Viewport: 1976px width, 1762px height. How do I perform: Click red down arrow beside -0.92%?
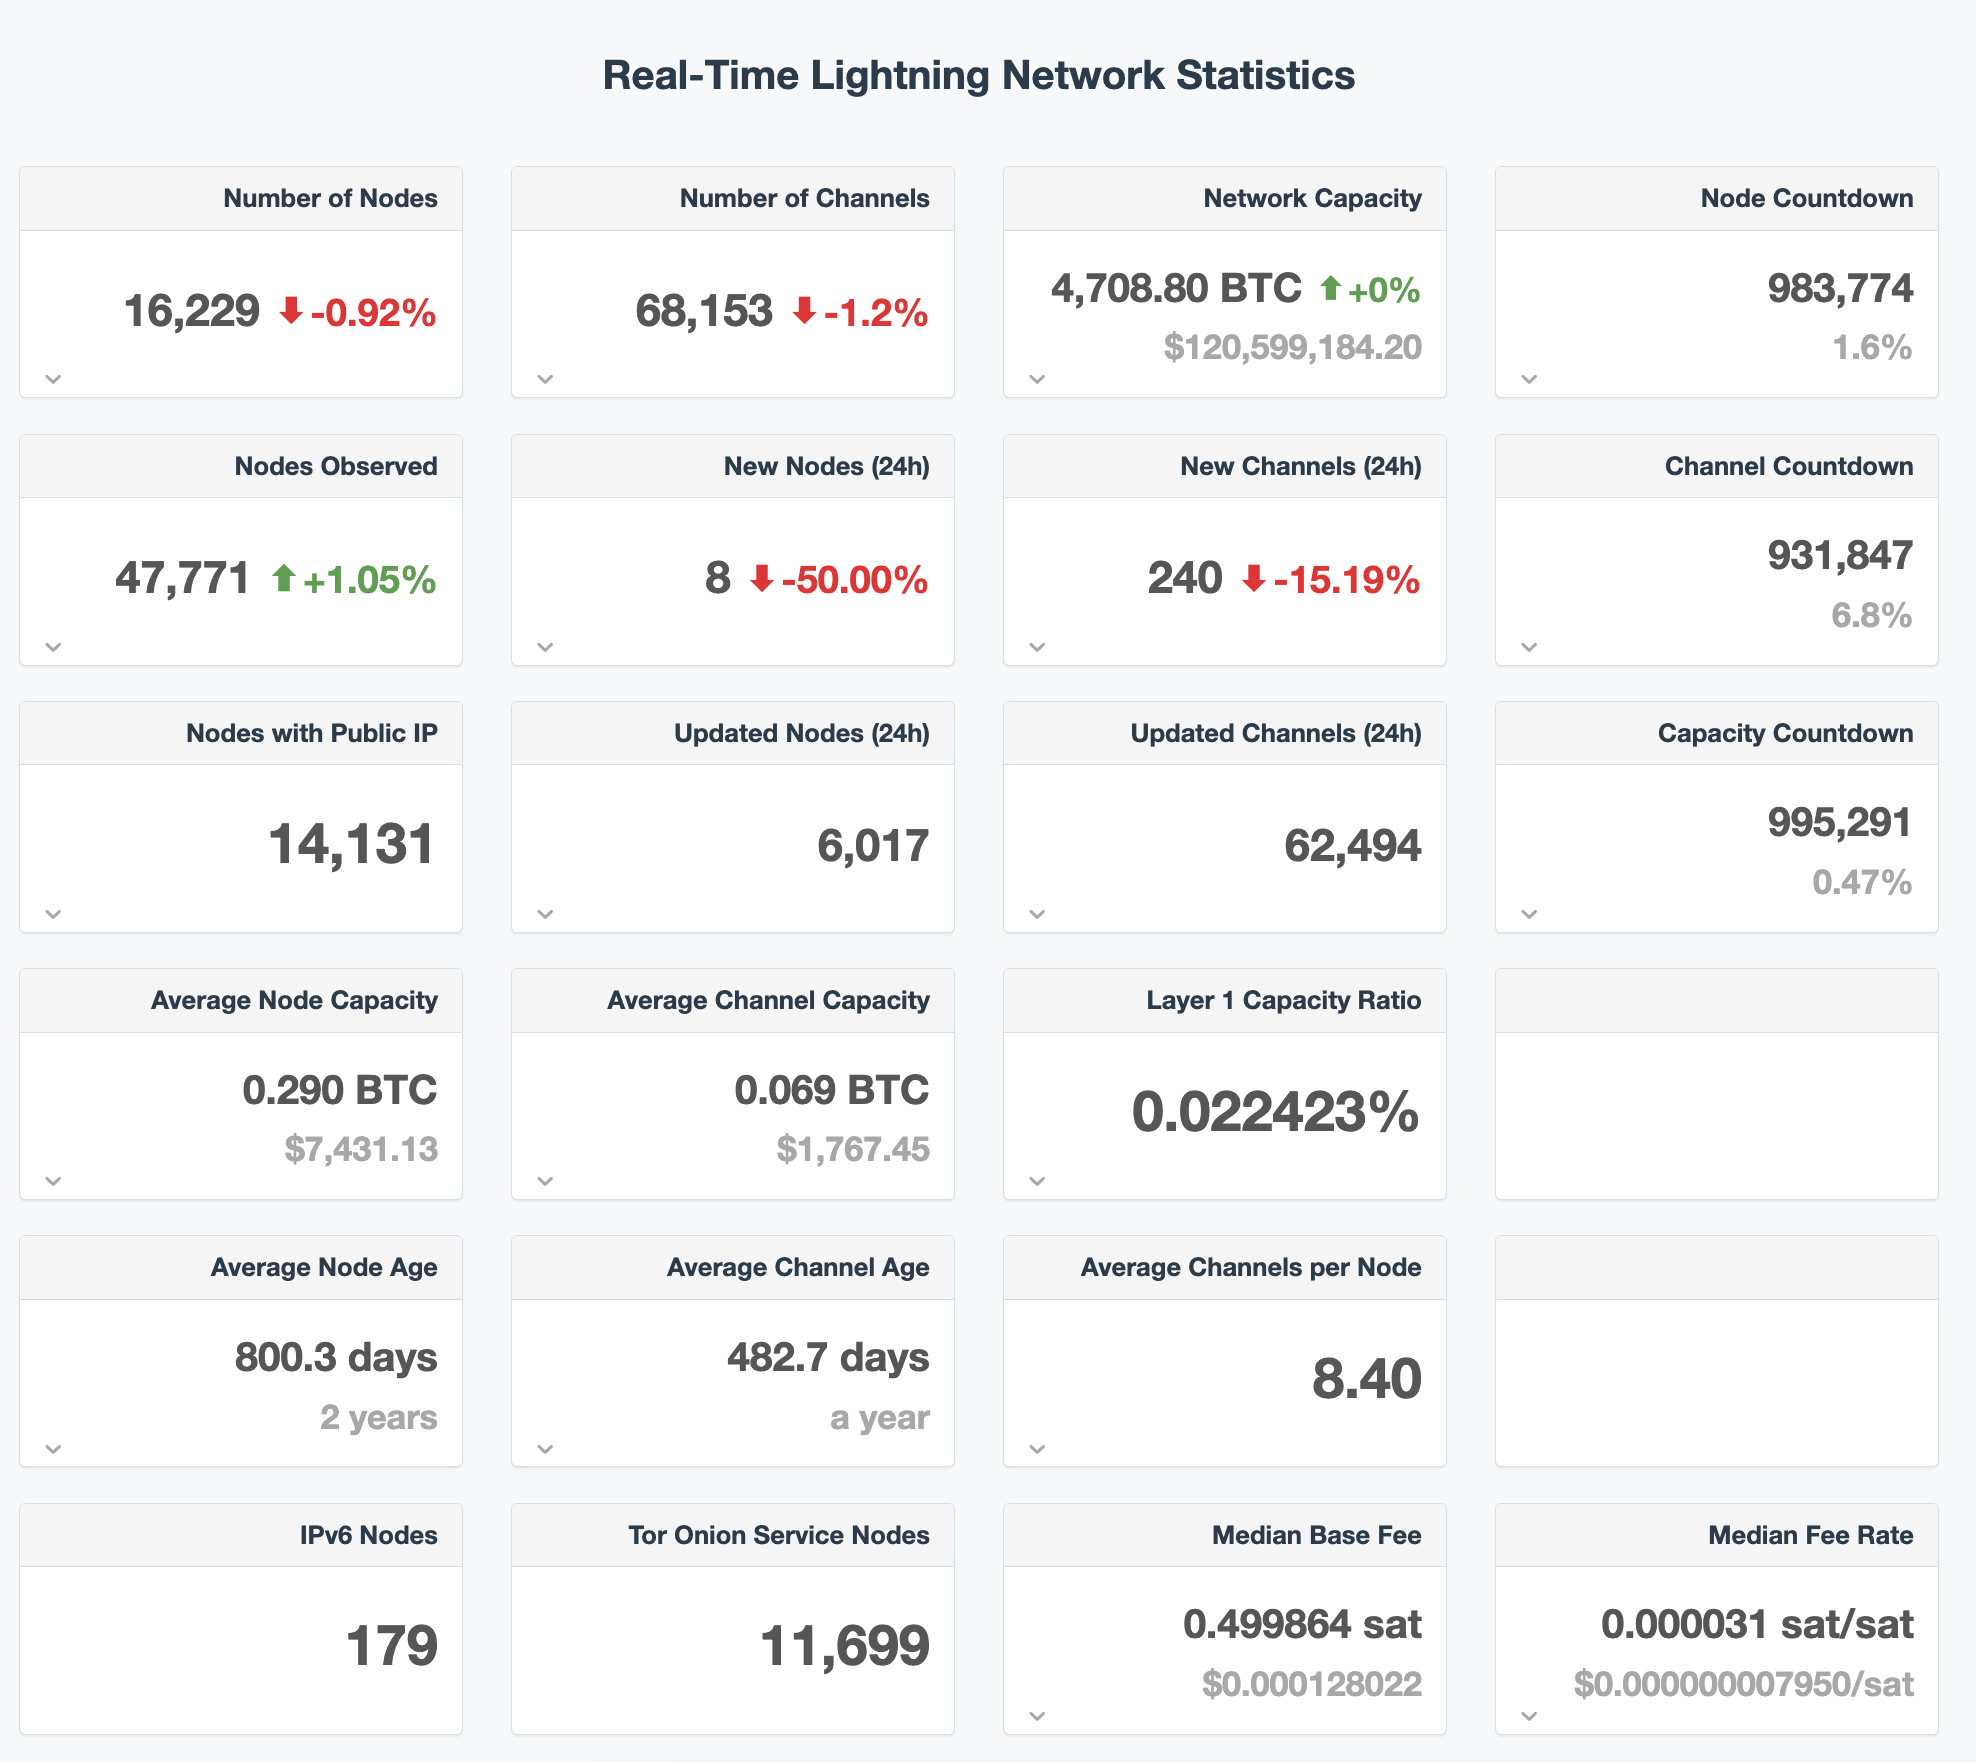pyautogui.click(x=291, y=311)
